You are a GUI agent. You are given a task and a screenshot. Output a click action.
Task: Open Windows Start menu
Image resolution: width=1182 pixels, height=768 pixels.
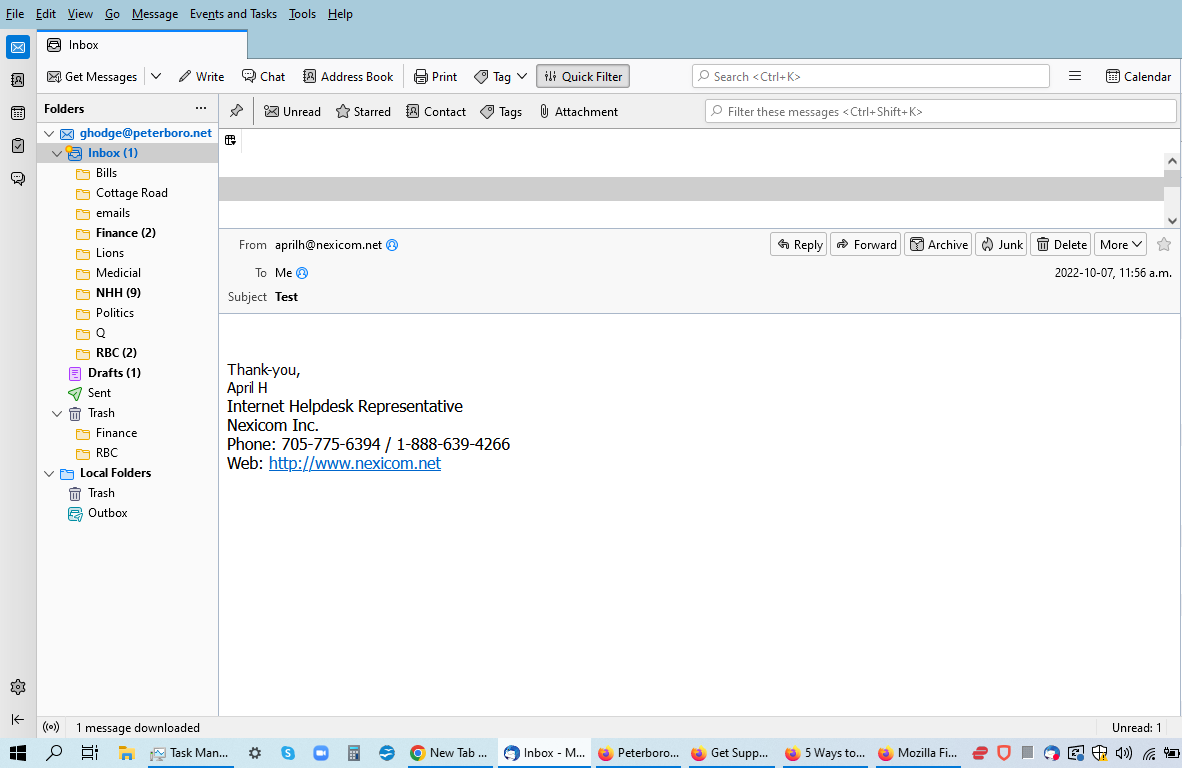(18, 753)
